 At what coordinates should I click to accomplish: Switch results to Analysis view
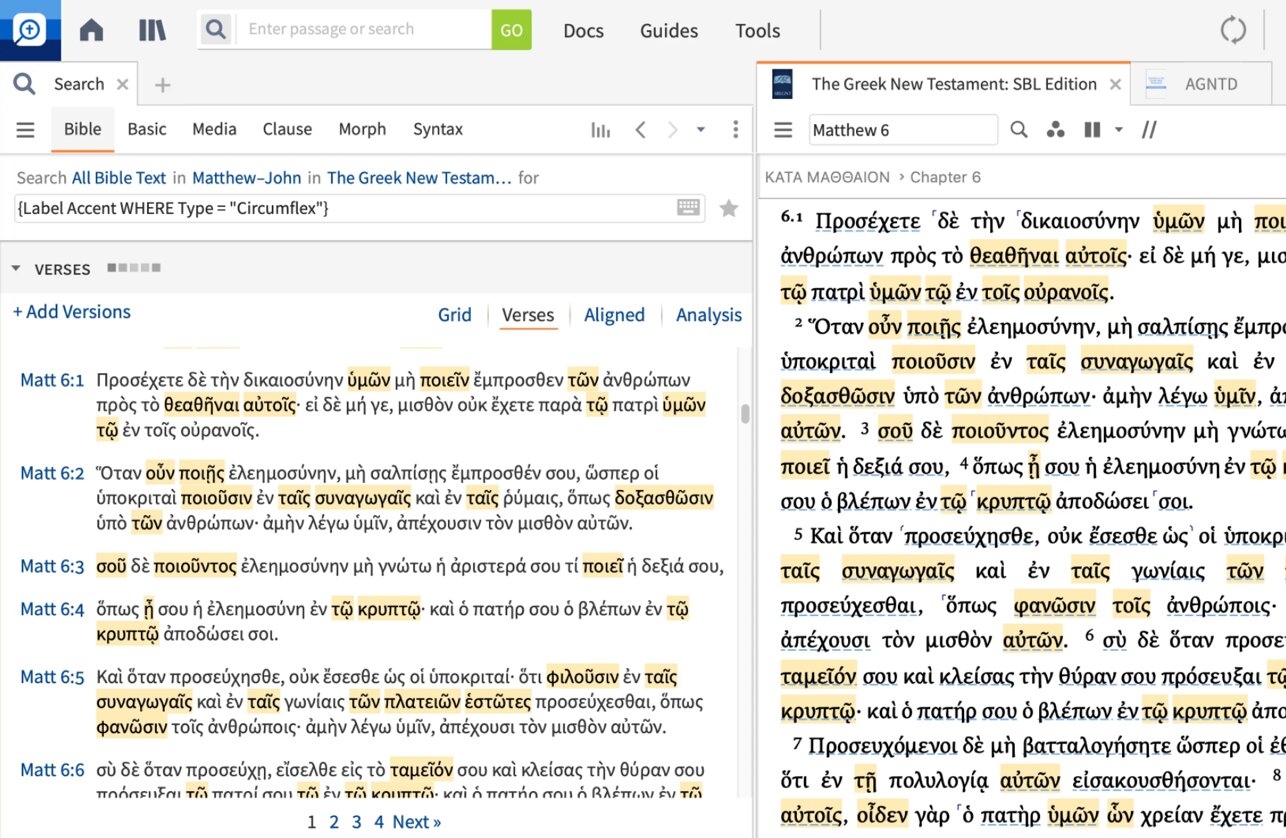[709, 315]
